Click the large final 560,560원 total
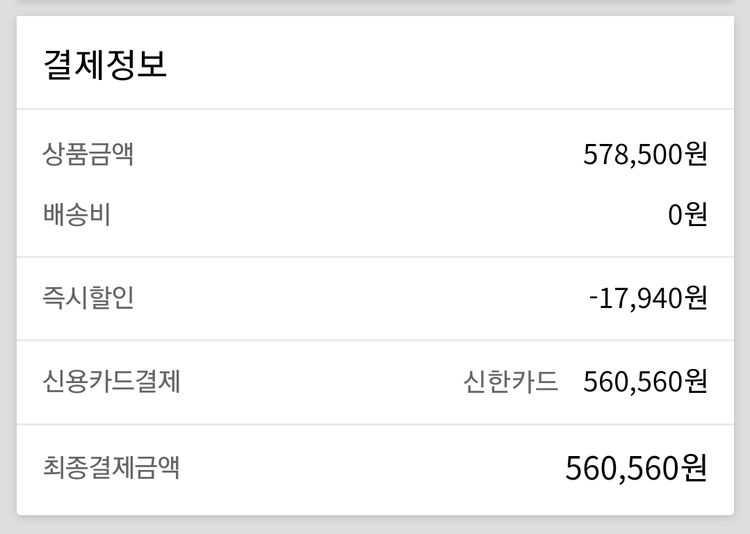Viewport: 750px width, 534px height. tap(636, 467)
